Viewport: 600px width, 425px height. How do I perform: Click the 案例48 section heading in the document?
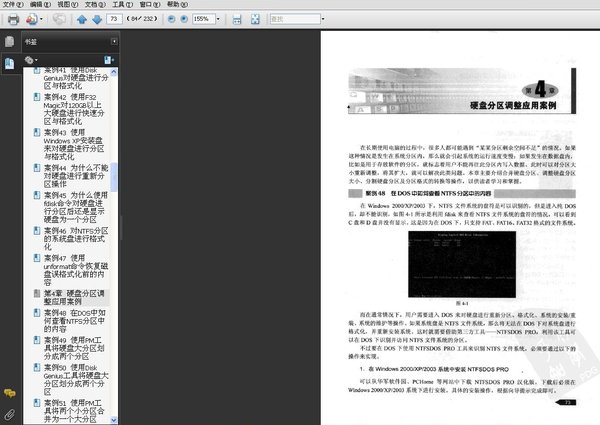click(x=428, y=194)
